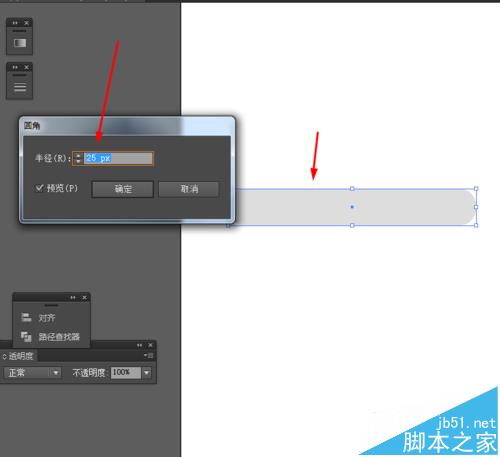Close the transparency panel
The image size is (500, 457).
coord(150,345)
